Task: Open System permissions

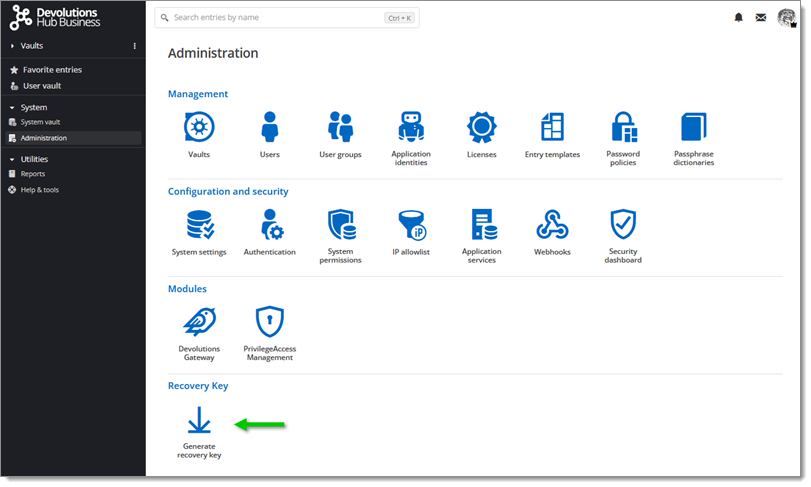Action: pos(340,224)
